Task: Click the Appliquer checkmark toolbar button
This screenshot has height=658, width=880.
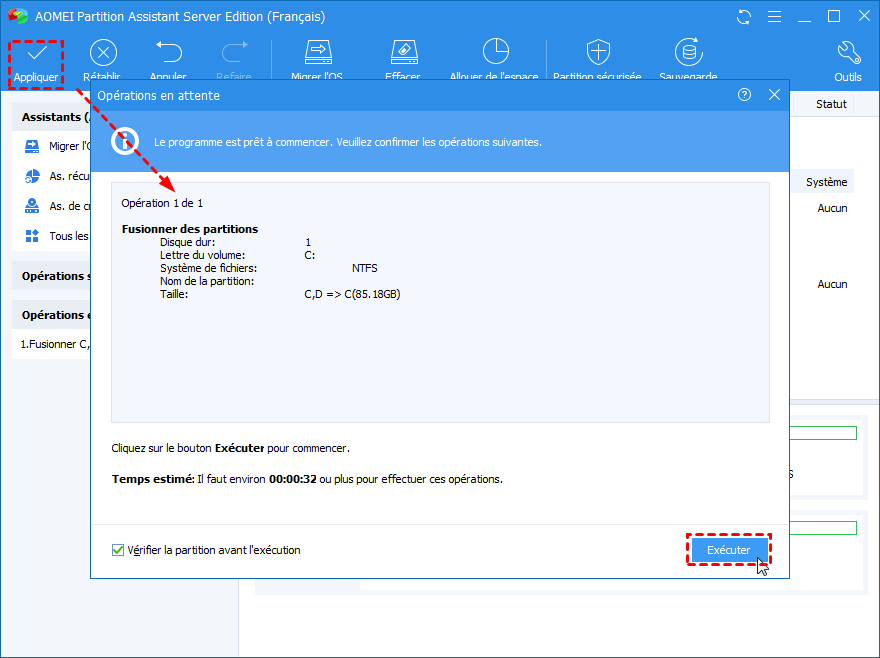Action: [x=36, y=64]
